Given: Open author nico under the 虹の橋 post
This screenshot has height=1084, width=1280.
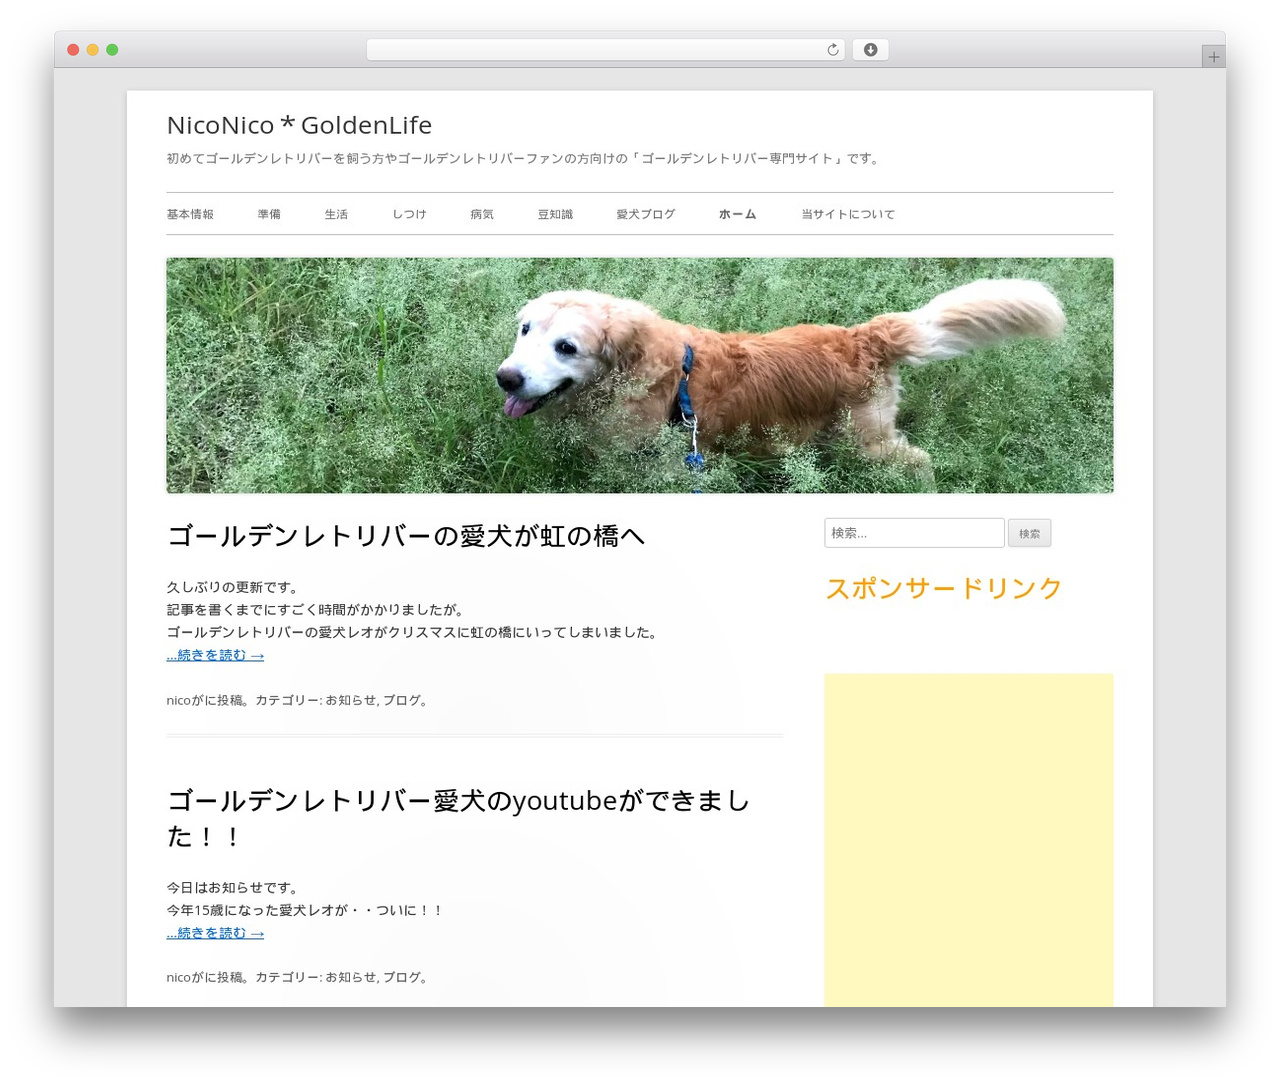Looking at the screenshot, I should coord(178,700).
